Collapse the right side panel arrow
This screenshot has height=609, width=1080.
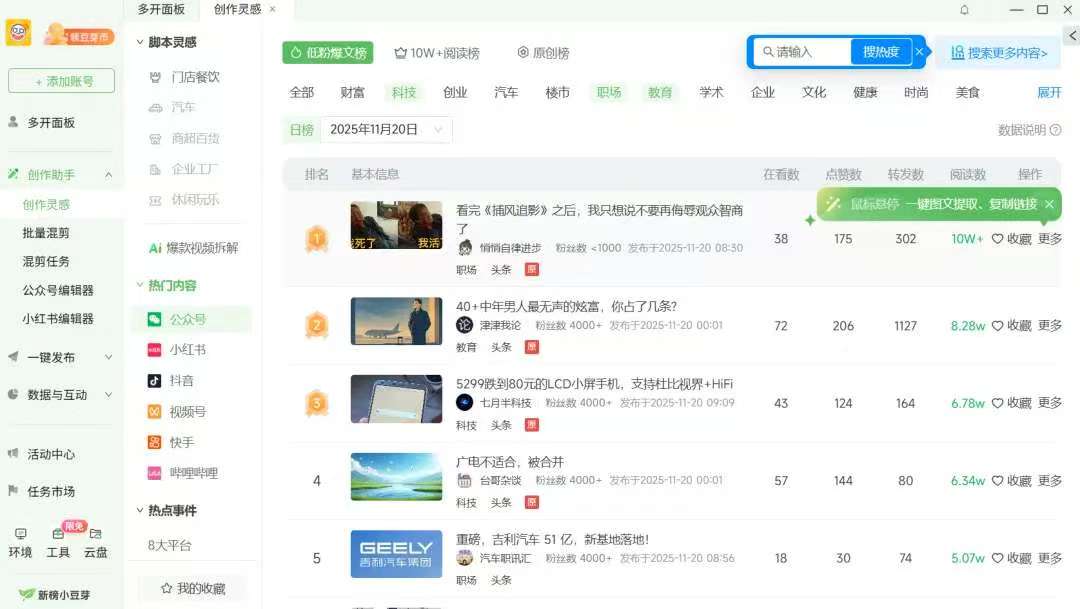point(1072,35)
